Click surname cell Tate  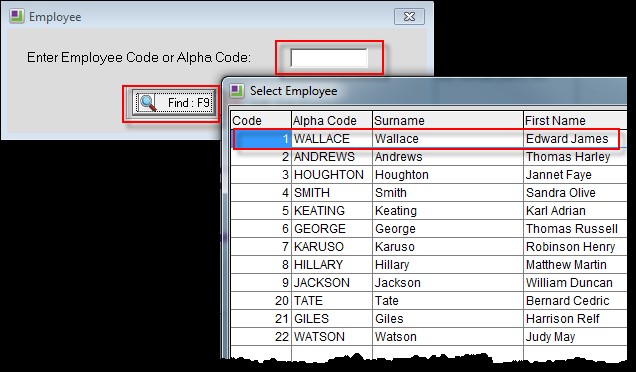448,301
